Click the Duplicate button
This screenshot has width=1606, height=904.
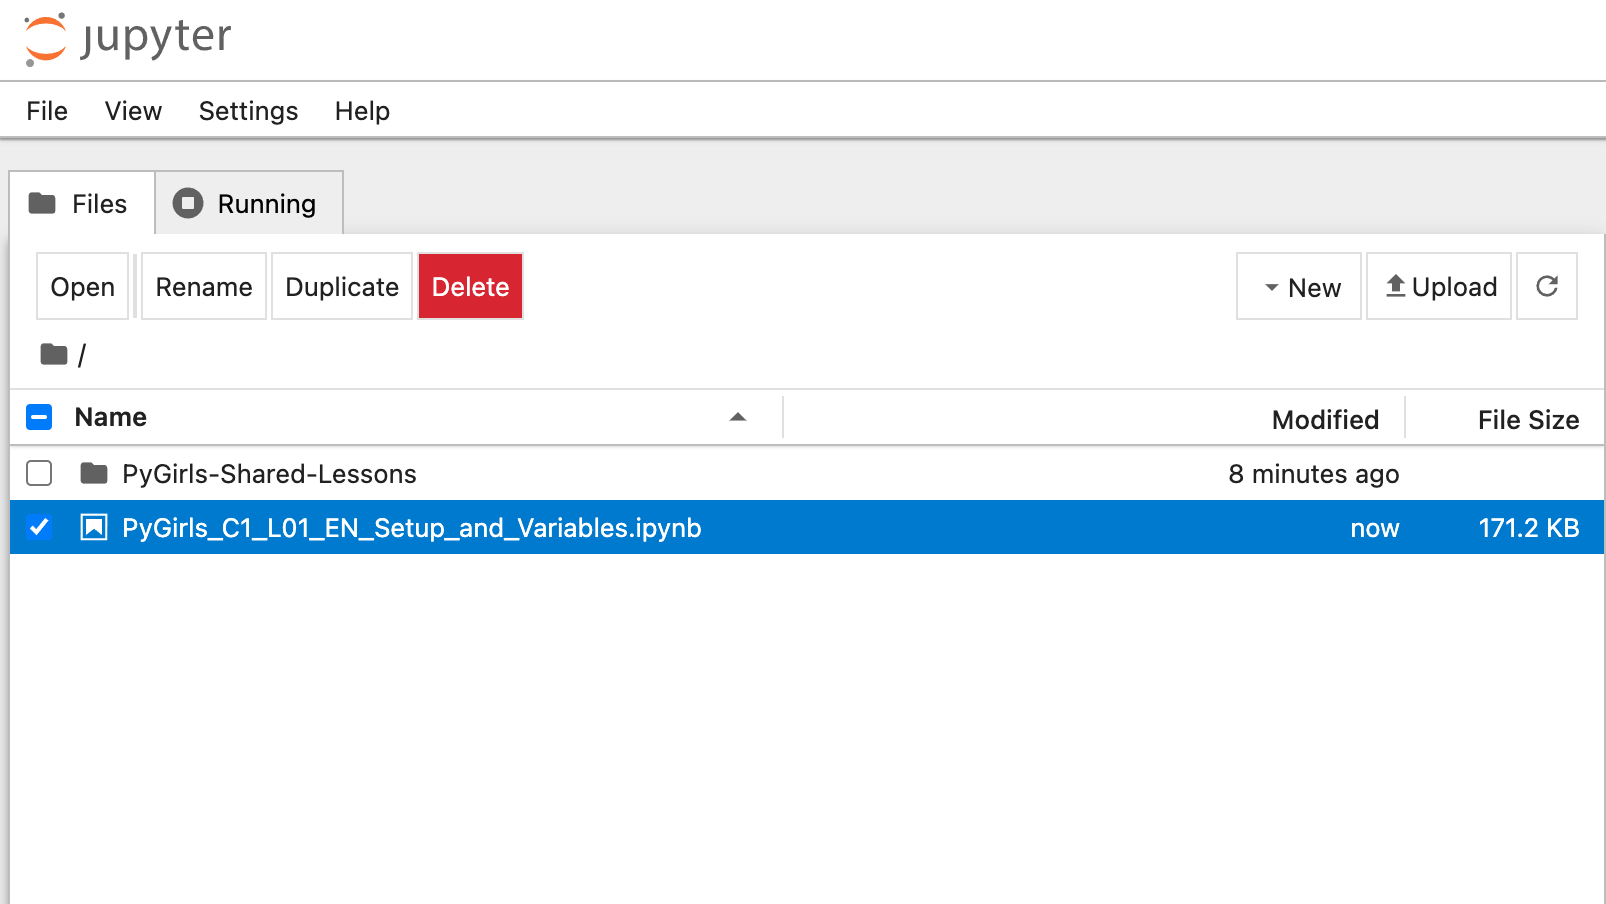[342, 287]
